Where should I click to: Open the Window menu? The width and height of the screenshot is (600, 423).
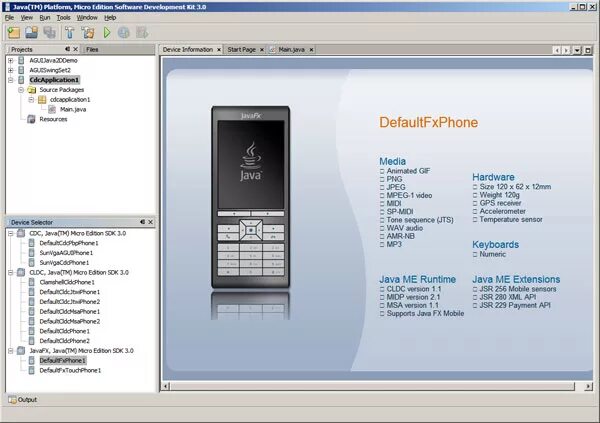[87, 18]
